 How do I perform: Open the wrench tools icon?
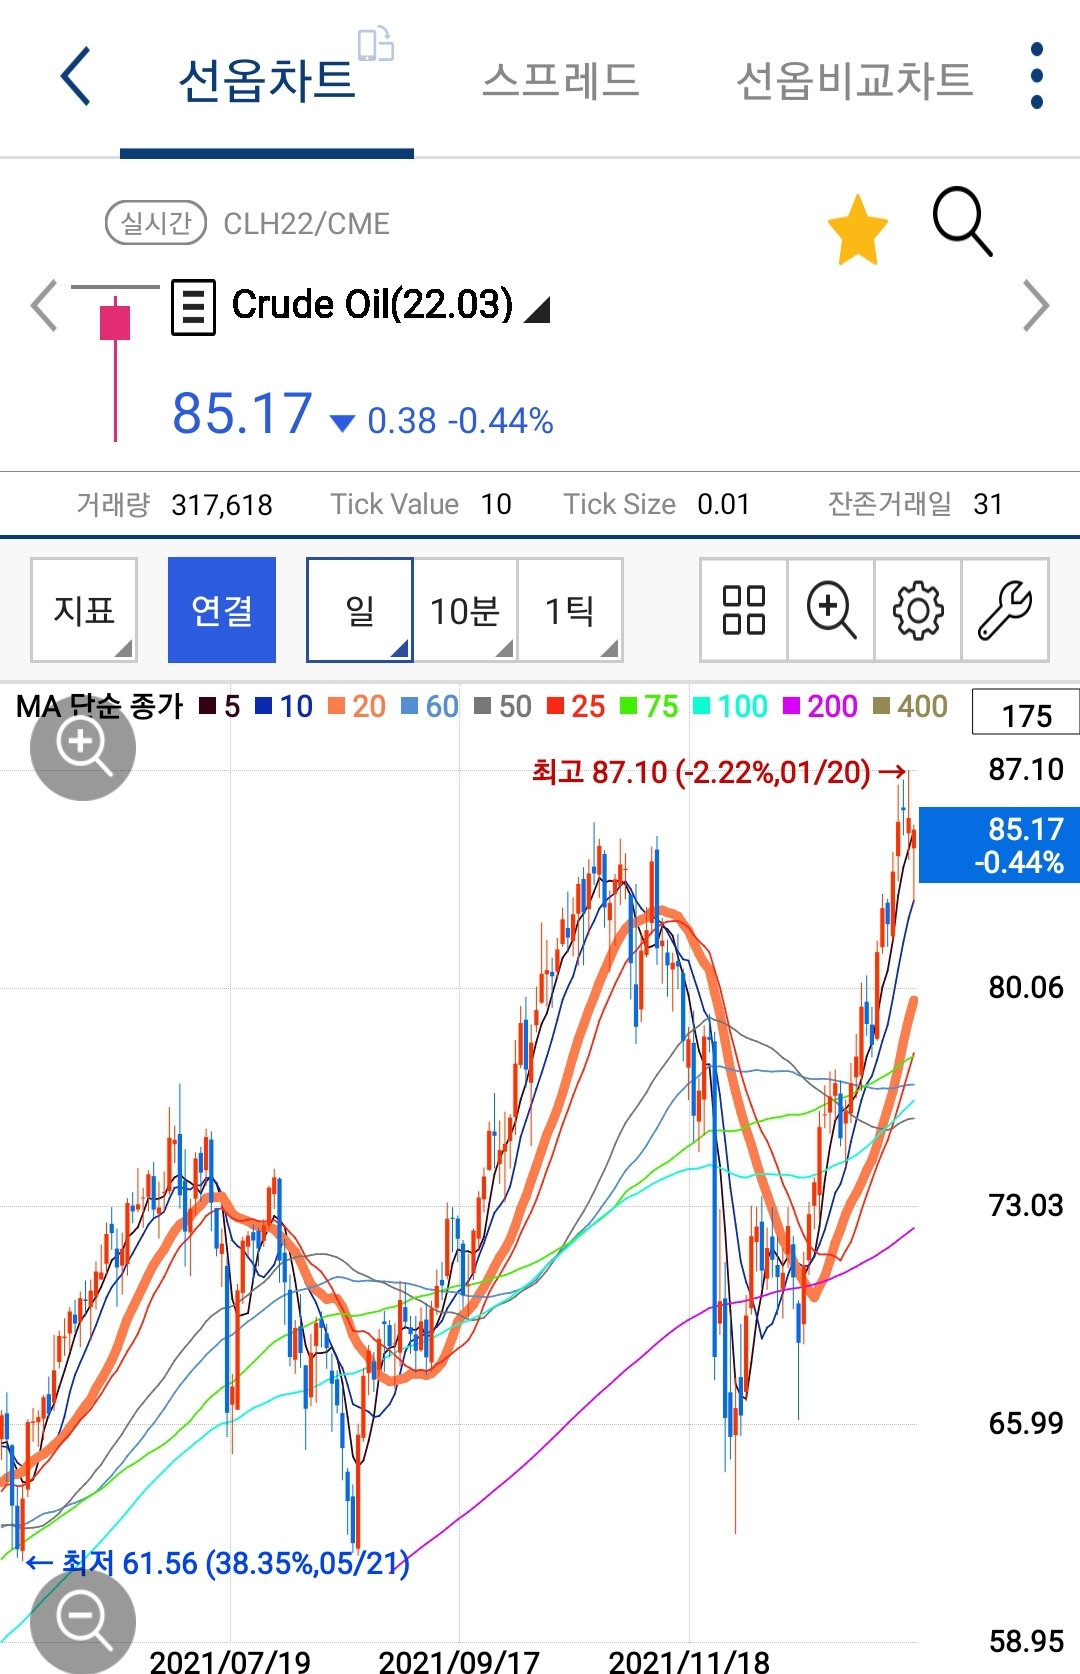coord(1005,610)
